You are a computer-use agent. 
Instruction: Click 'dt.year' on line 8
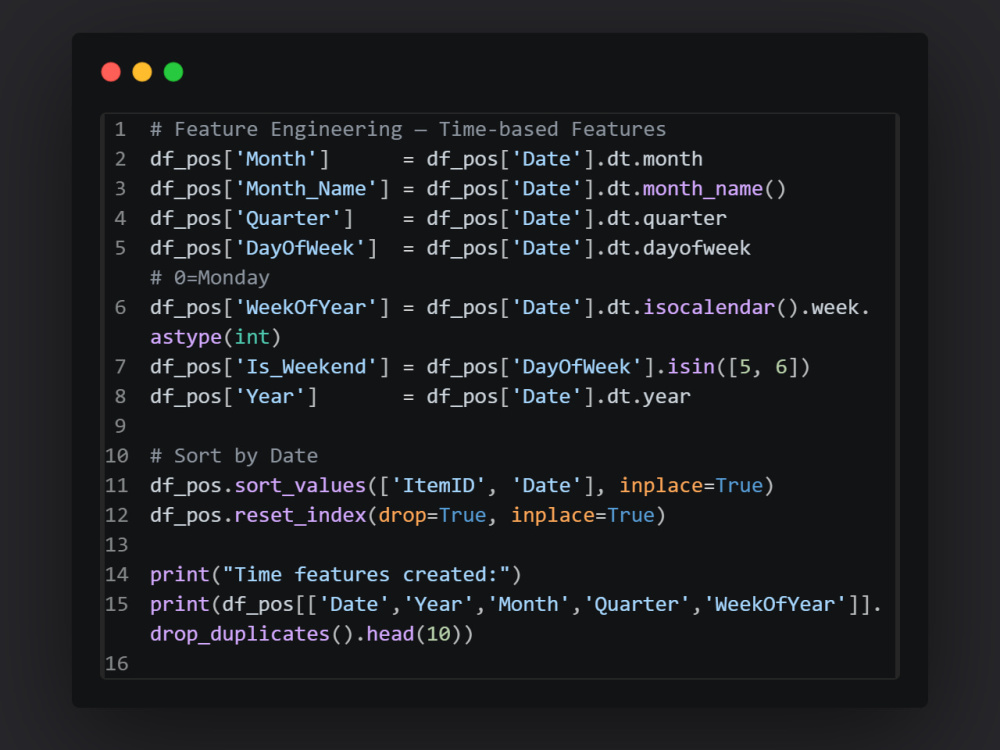[x=649, y=397]
